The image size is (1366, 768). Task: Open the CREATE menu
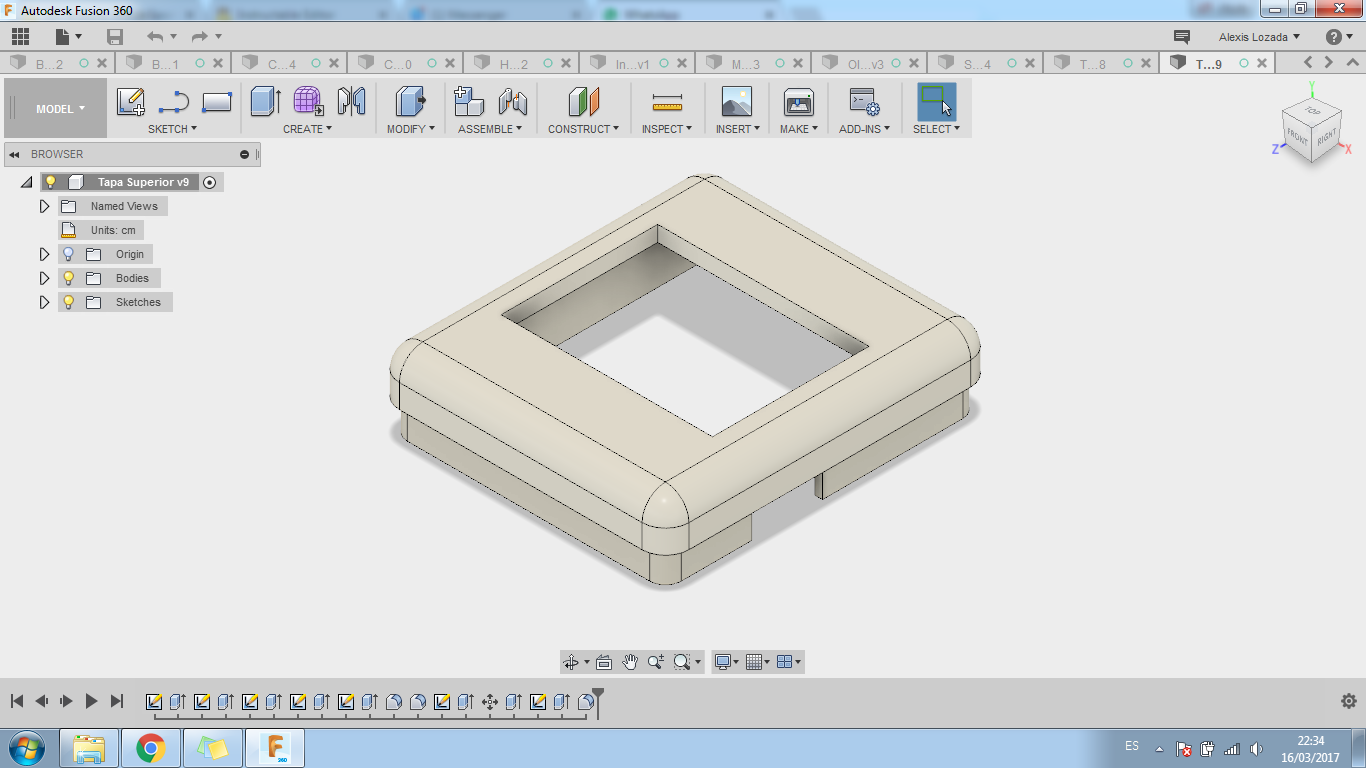(307, 129)
